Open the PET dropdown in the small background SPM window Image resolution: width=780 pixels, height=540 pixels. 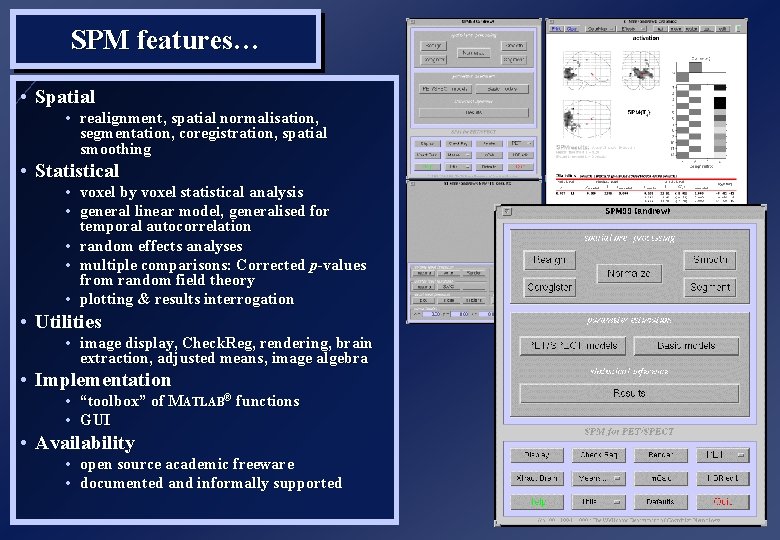pyautogui.click(x=520, y=143)
